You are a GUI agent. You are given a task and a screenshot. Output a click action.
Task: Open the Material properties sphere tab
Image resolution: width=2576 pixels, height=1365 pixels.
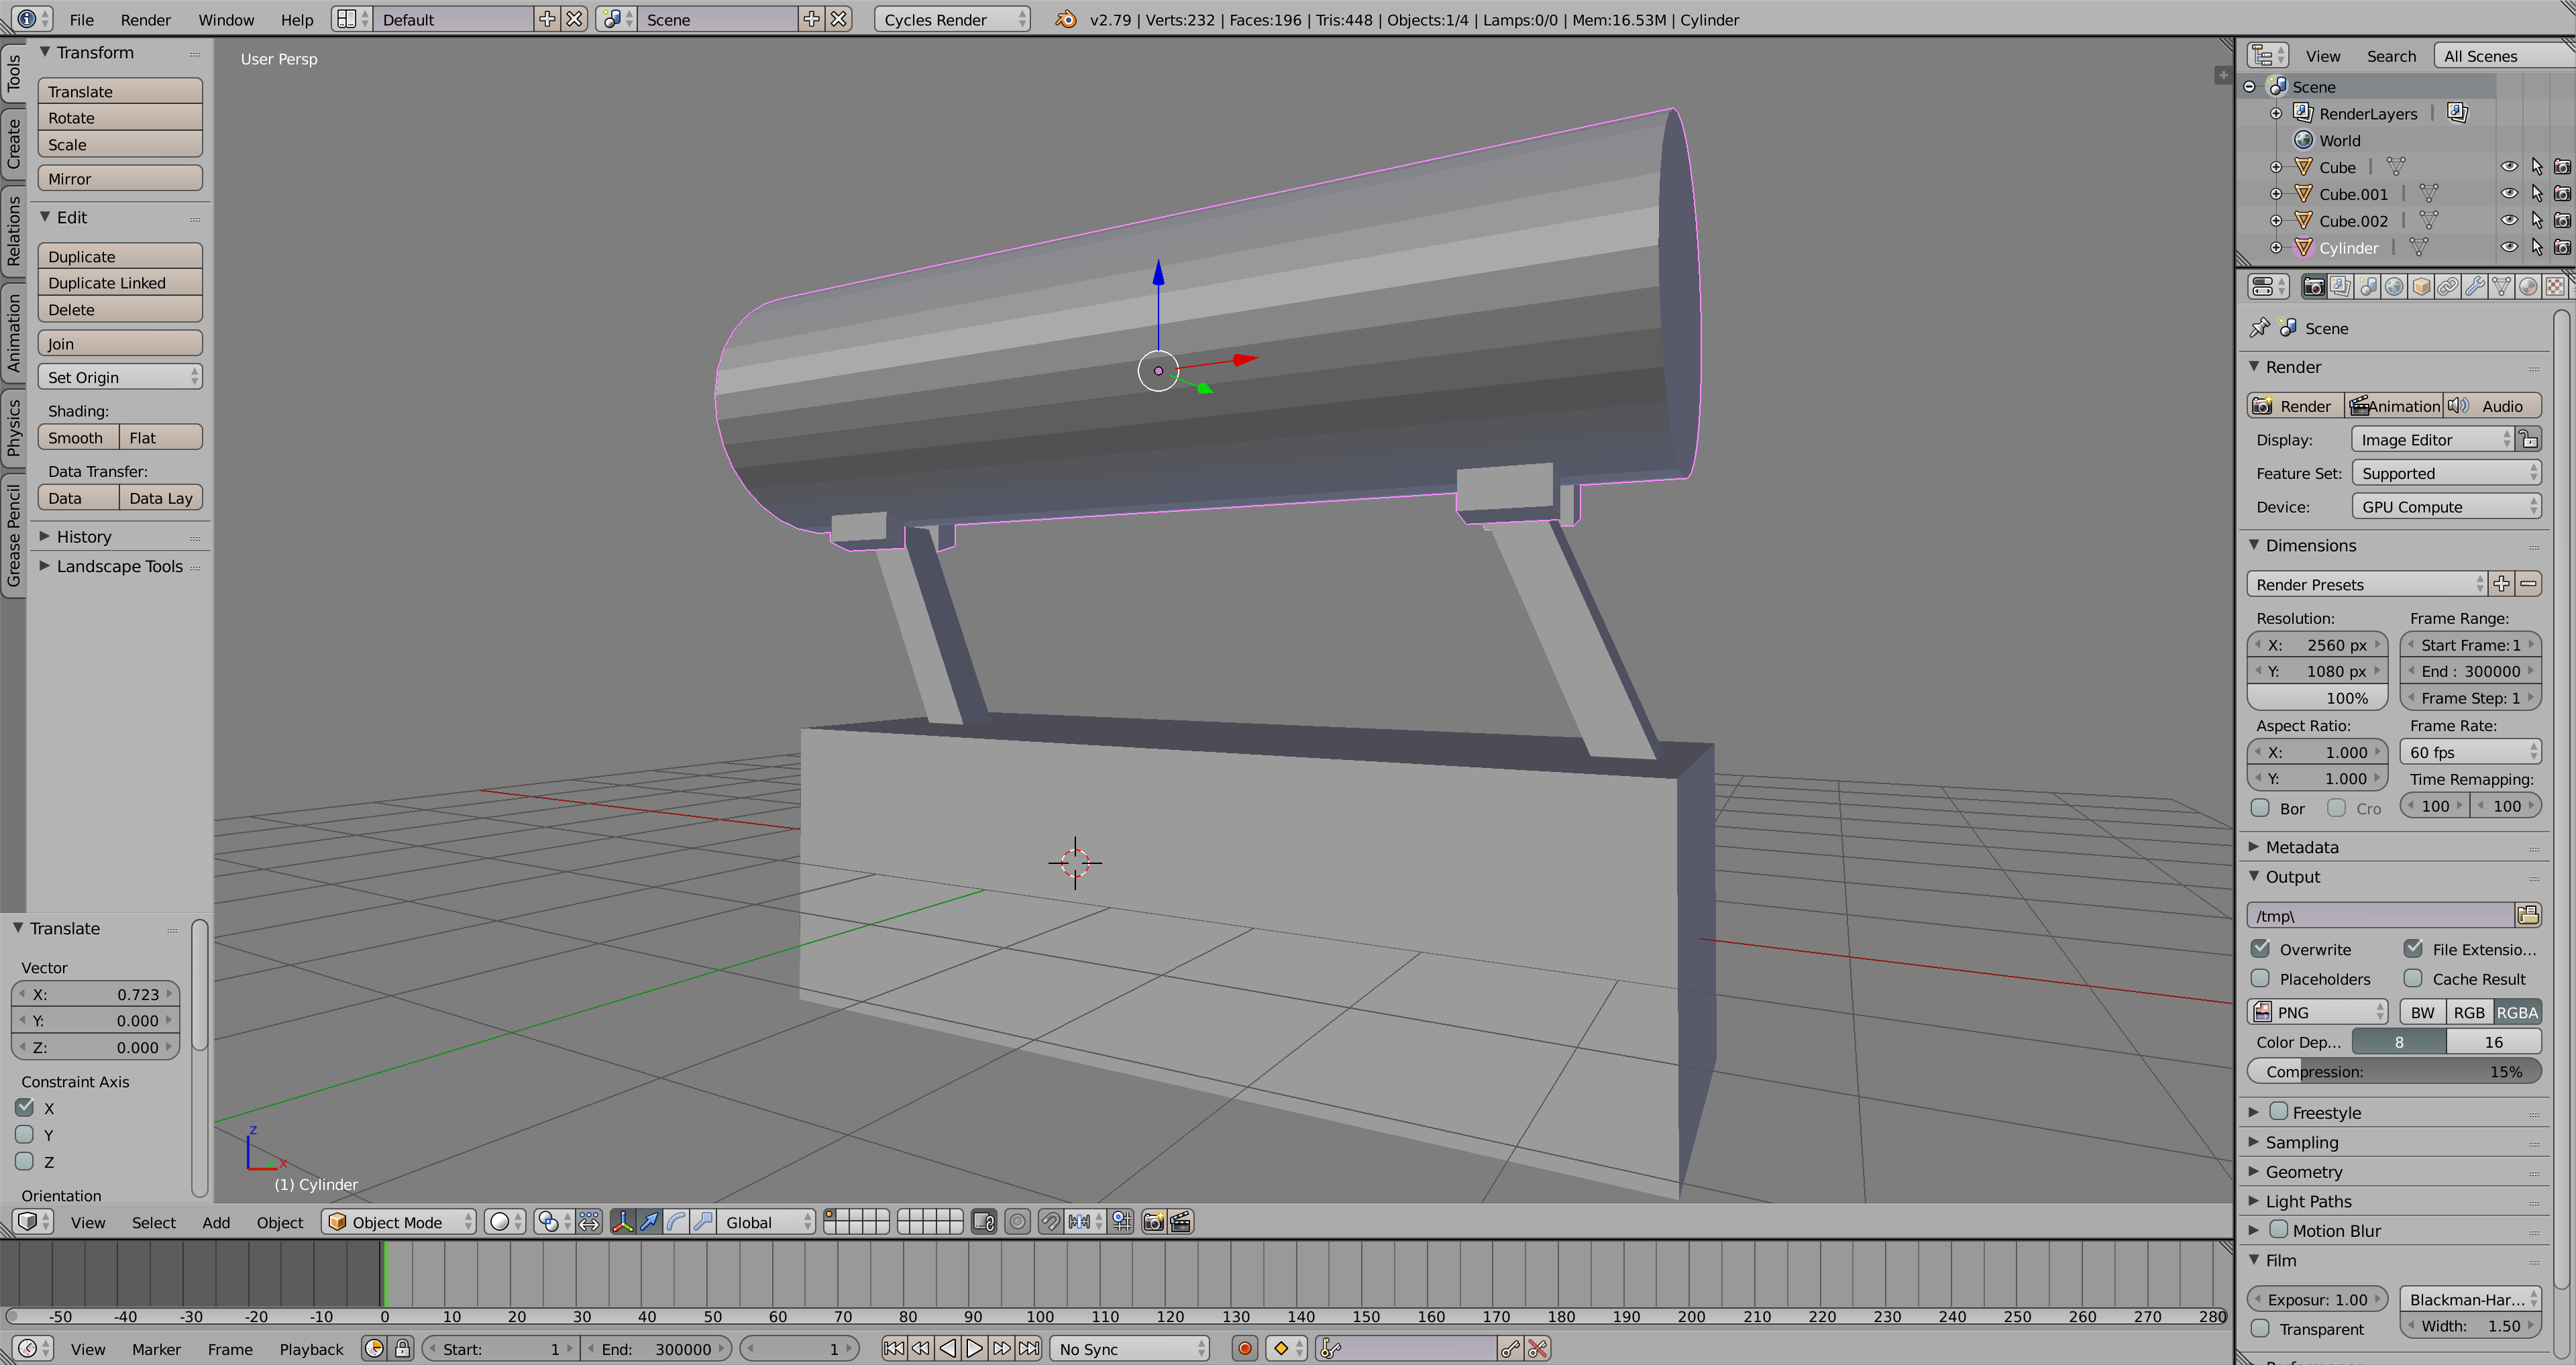pos(2529,287)
